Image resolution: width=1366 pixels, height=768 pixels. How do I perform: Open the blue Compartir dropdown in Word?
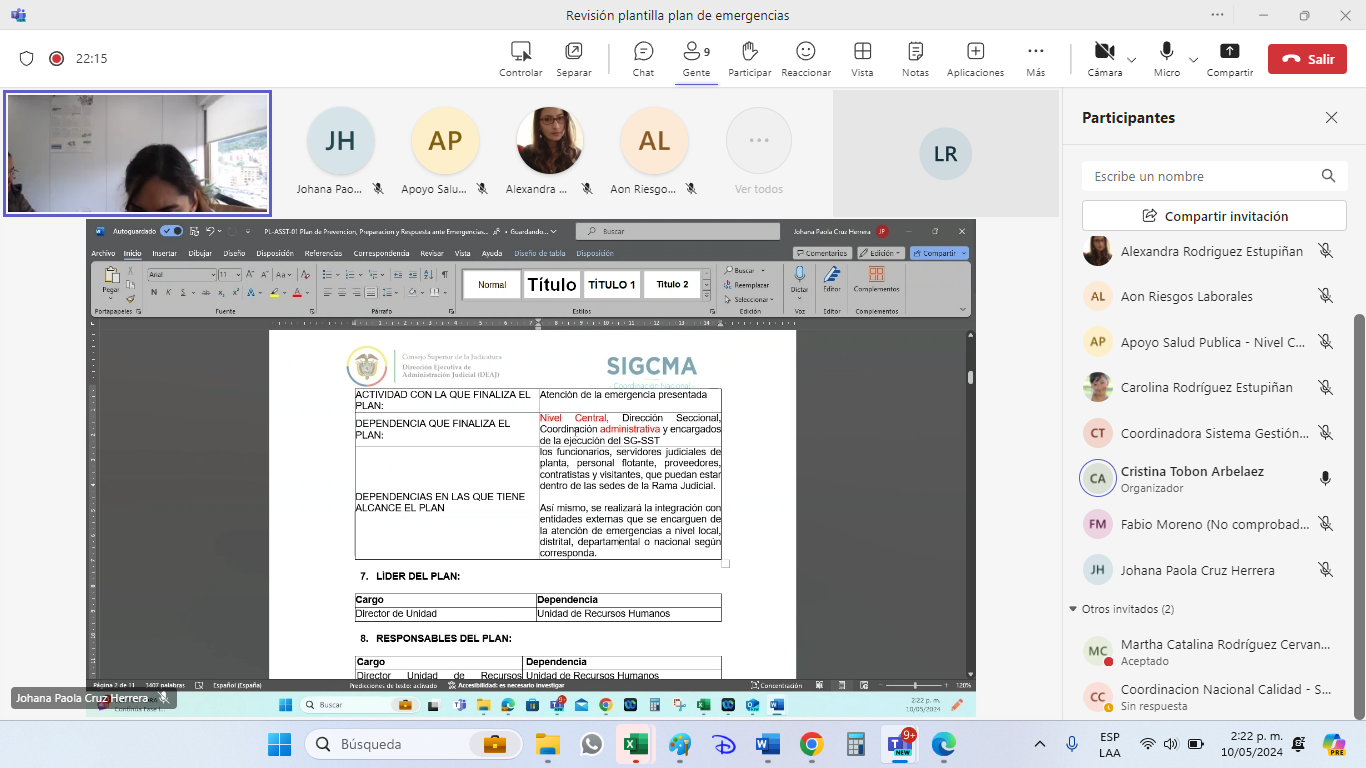coord(939,253)
